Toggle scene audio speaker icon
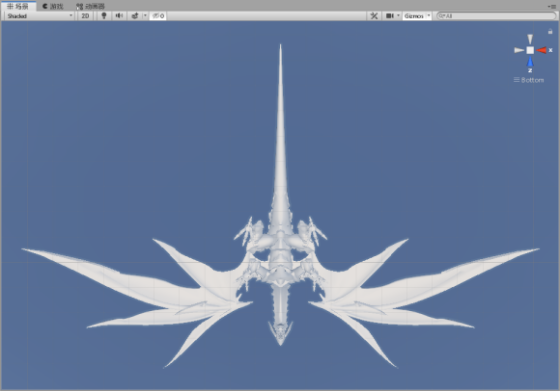This screenshot has width=560, height=391. pyautogui.click(x=119, y=16)
